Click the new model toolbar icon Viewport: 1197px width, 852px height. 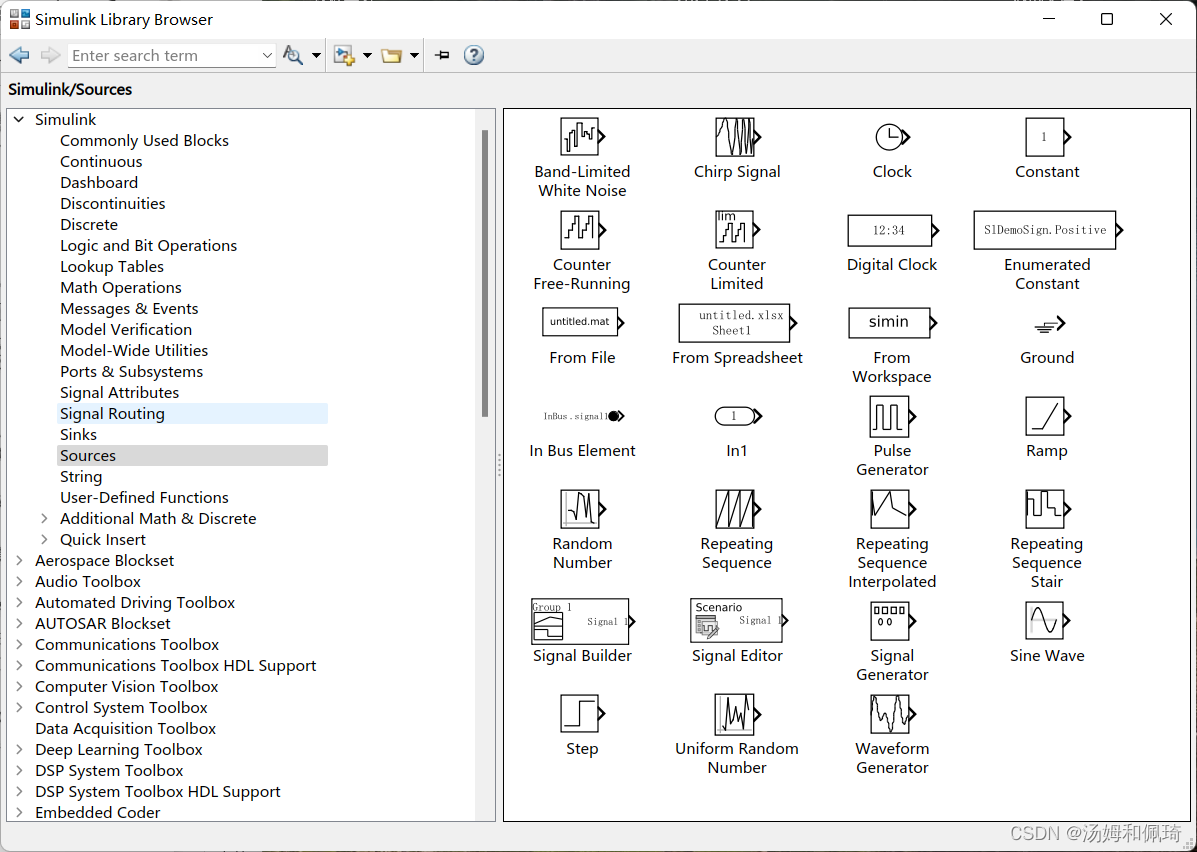[344, 55]
